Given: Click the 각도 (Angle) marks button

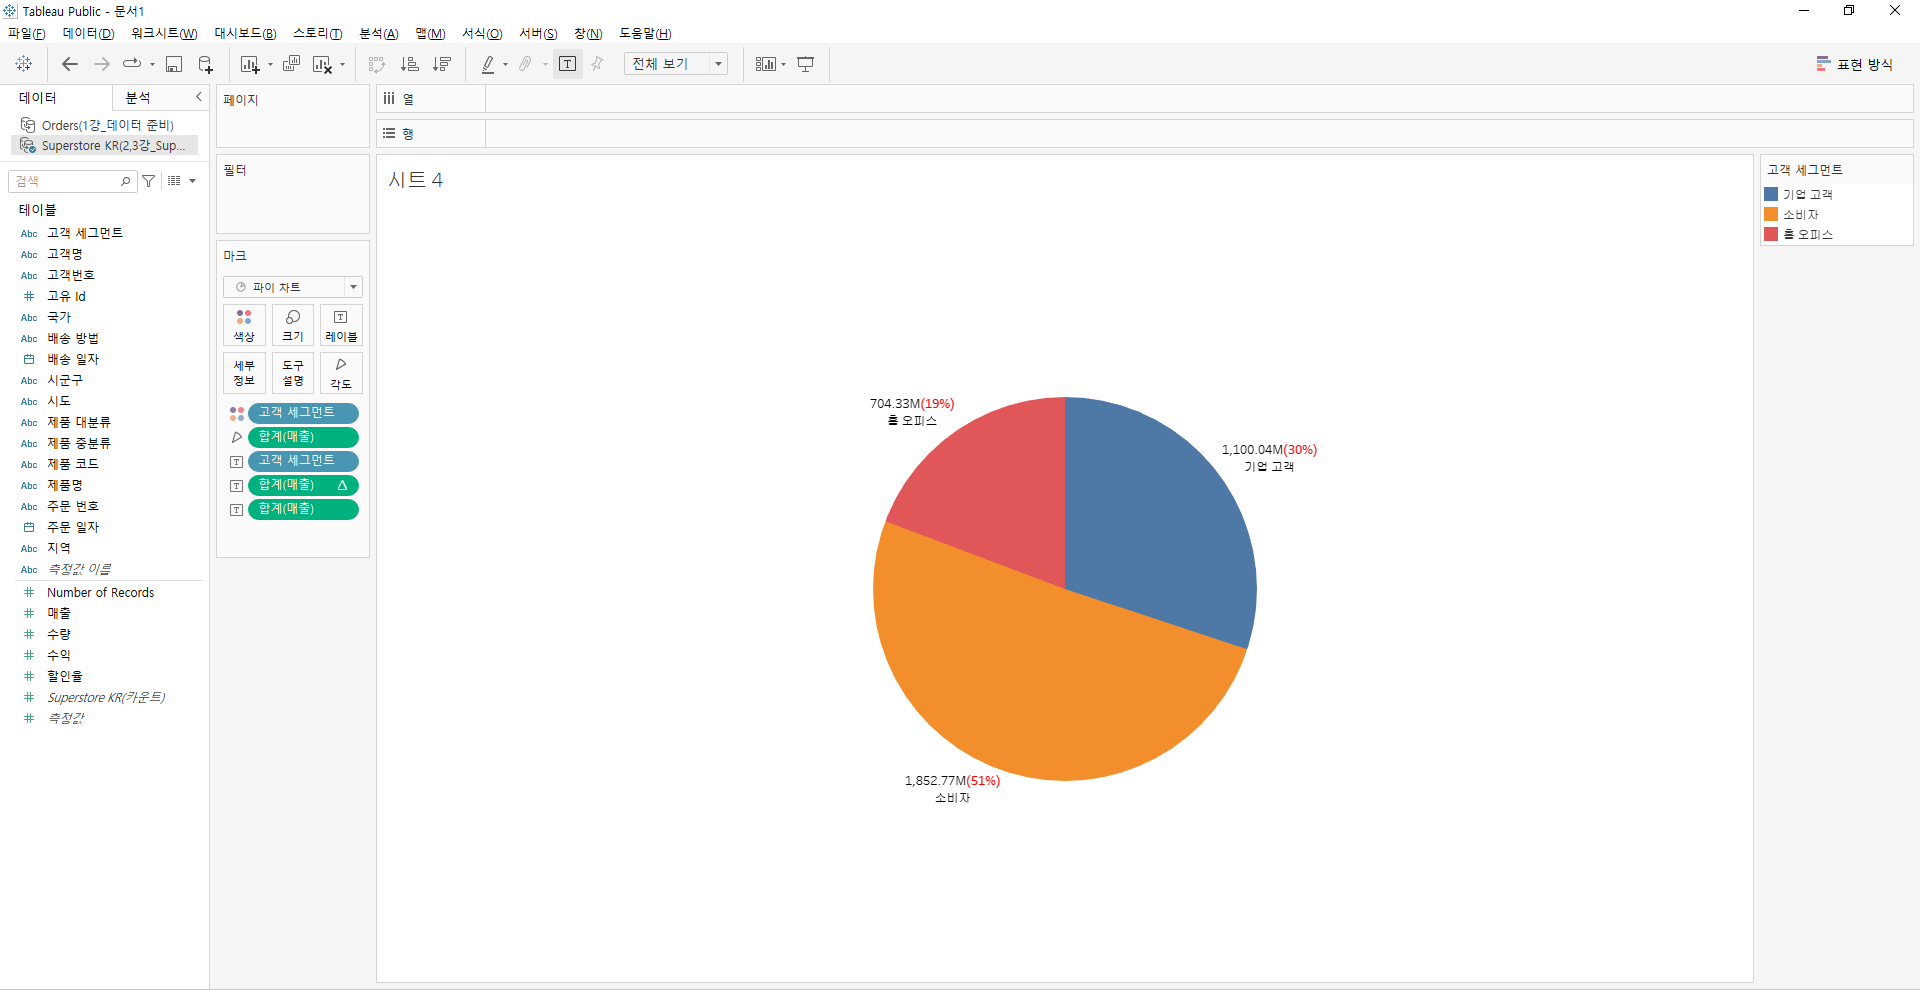Looking at the screenshot, I should click(x=341, y=373).
